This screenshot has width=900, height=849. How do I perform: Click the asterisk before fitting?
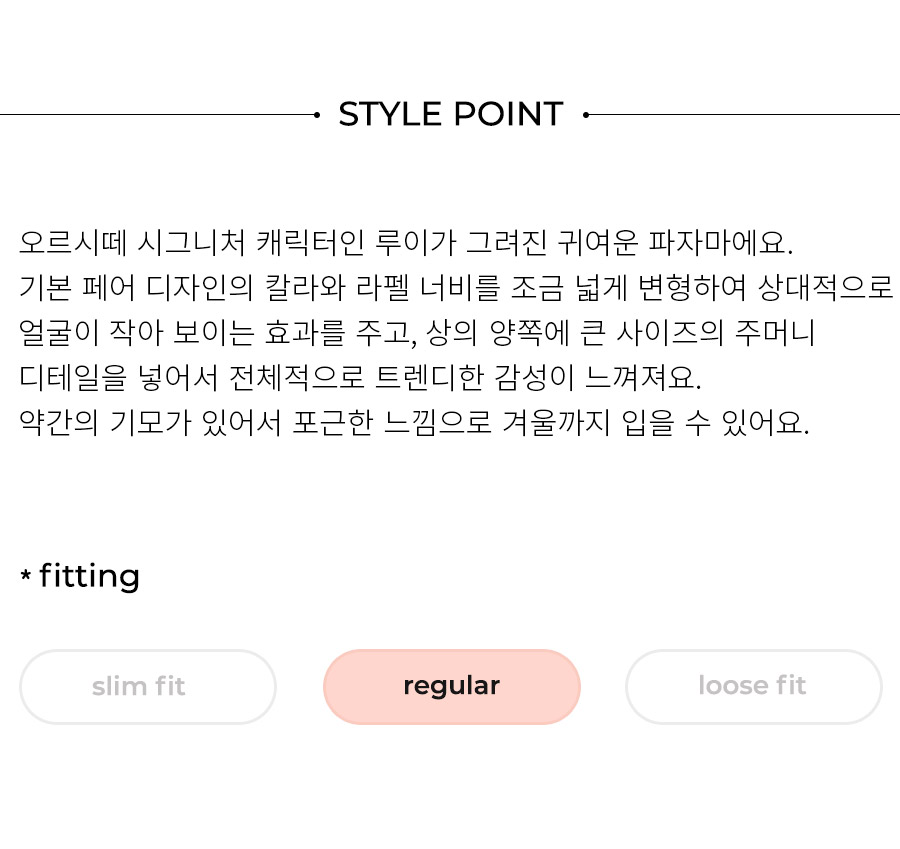25,575
